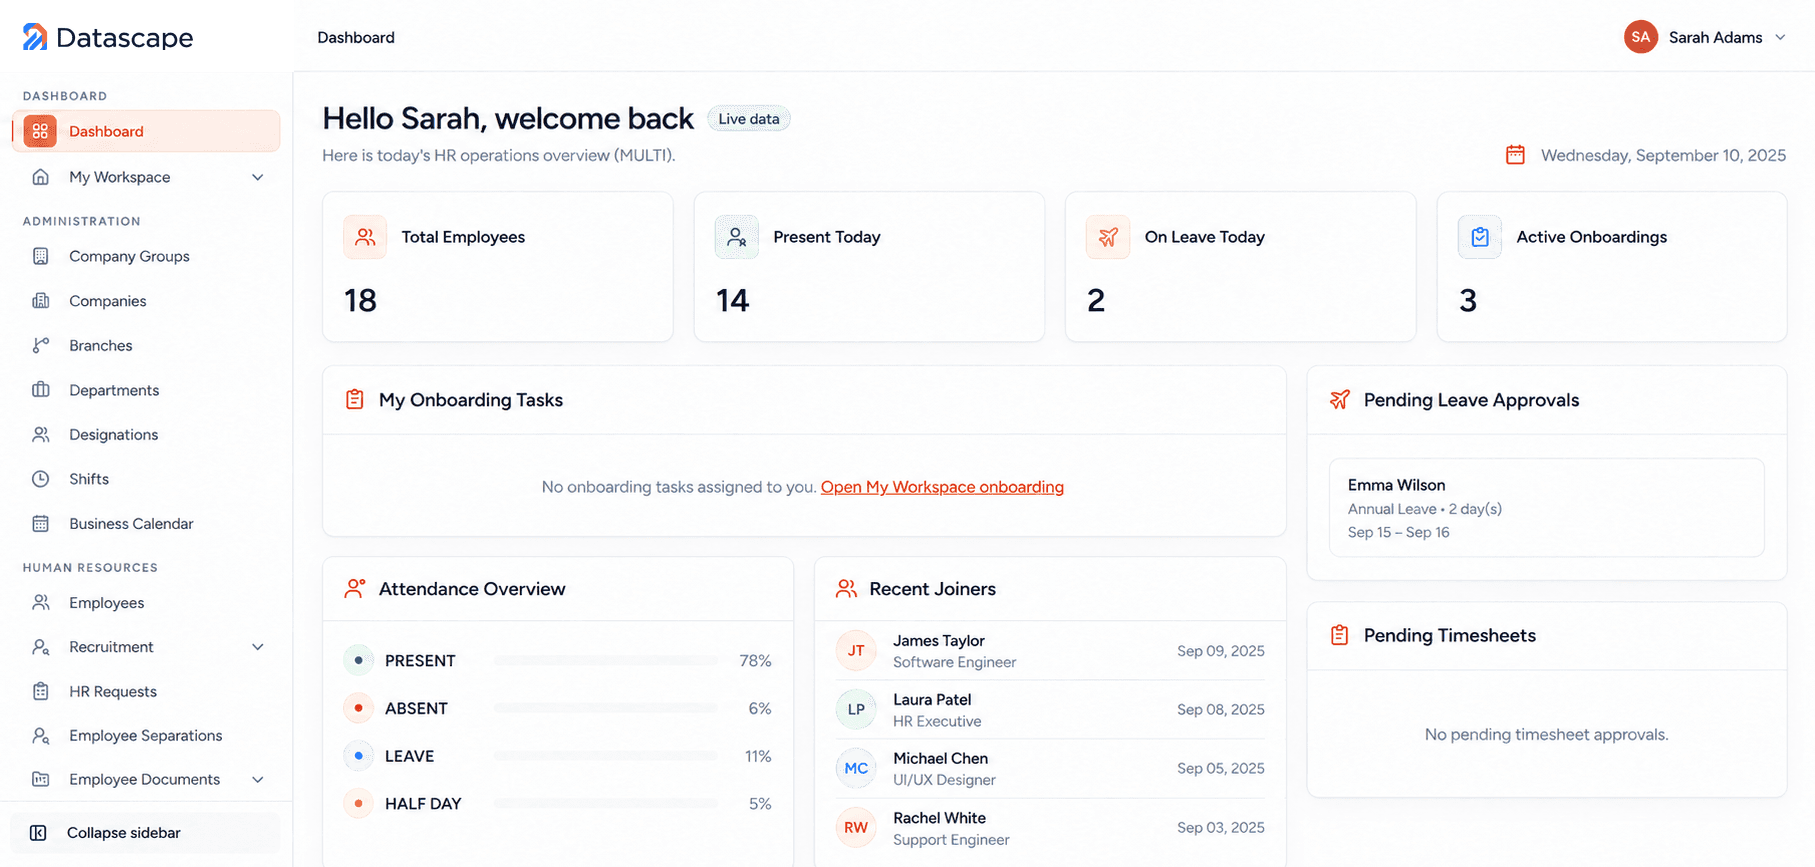The height and width of the screenshot is (867, 1815).
Task: Click the LEAVE attendance progress bar
Action: (x=606, y=756)
